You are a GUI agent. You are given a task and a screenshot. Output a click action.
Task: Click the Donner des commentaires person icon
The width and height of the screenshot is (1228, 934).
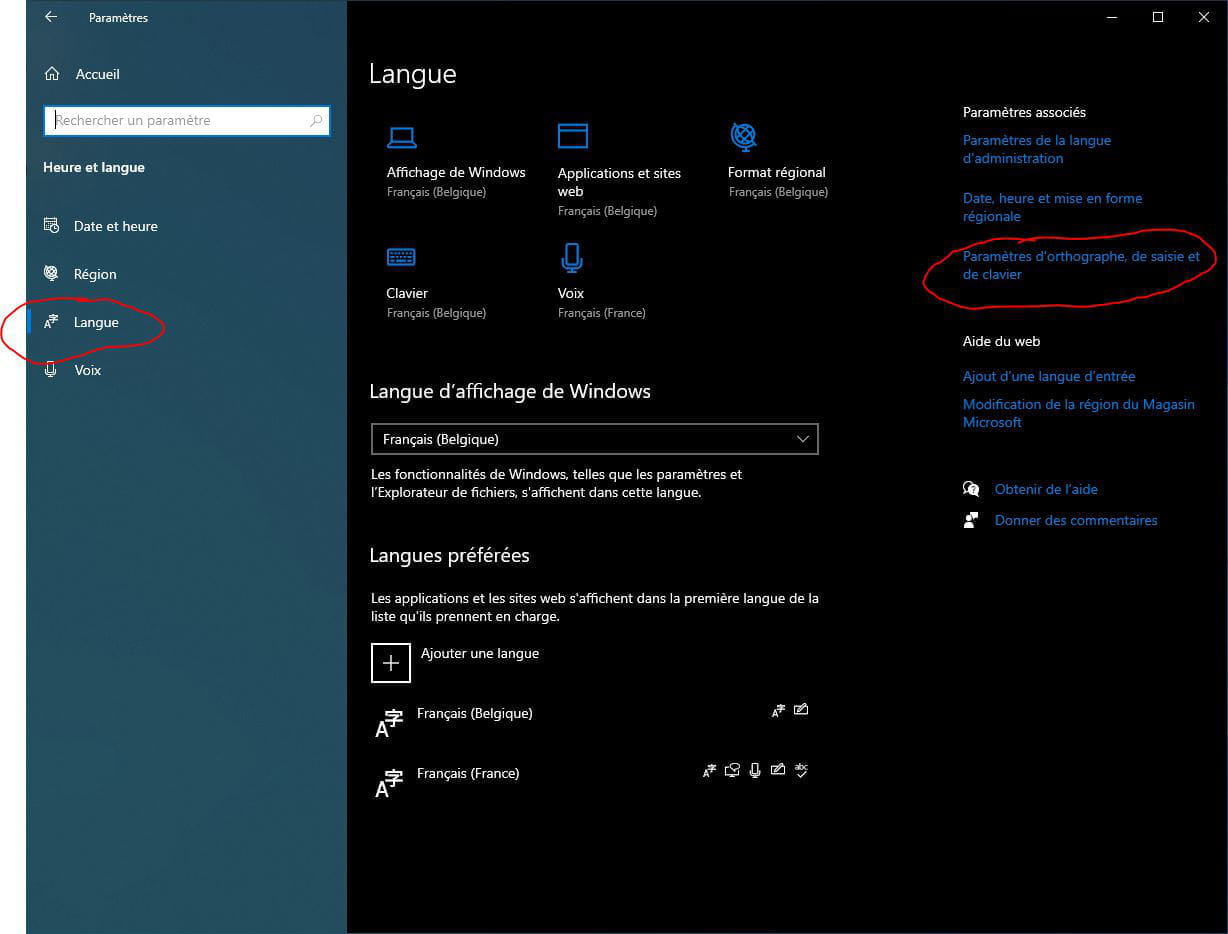tap(971, 520)
